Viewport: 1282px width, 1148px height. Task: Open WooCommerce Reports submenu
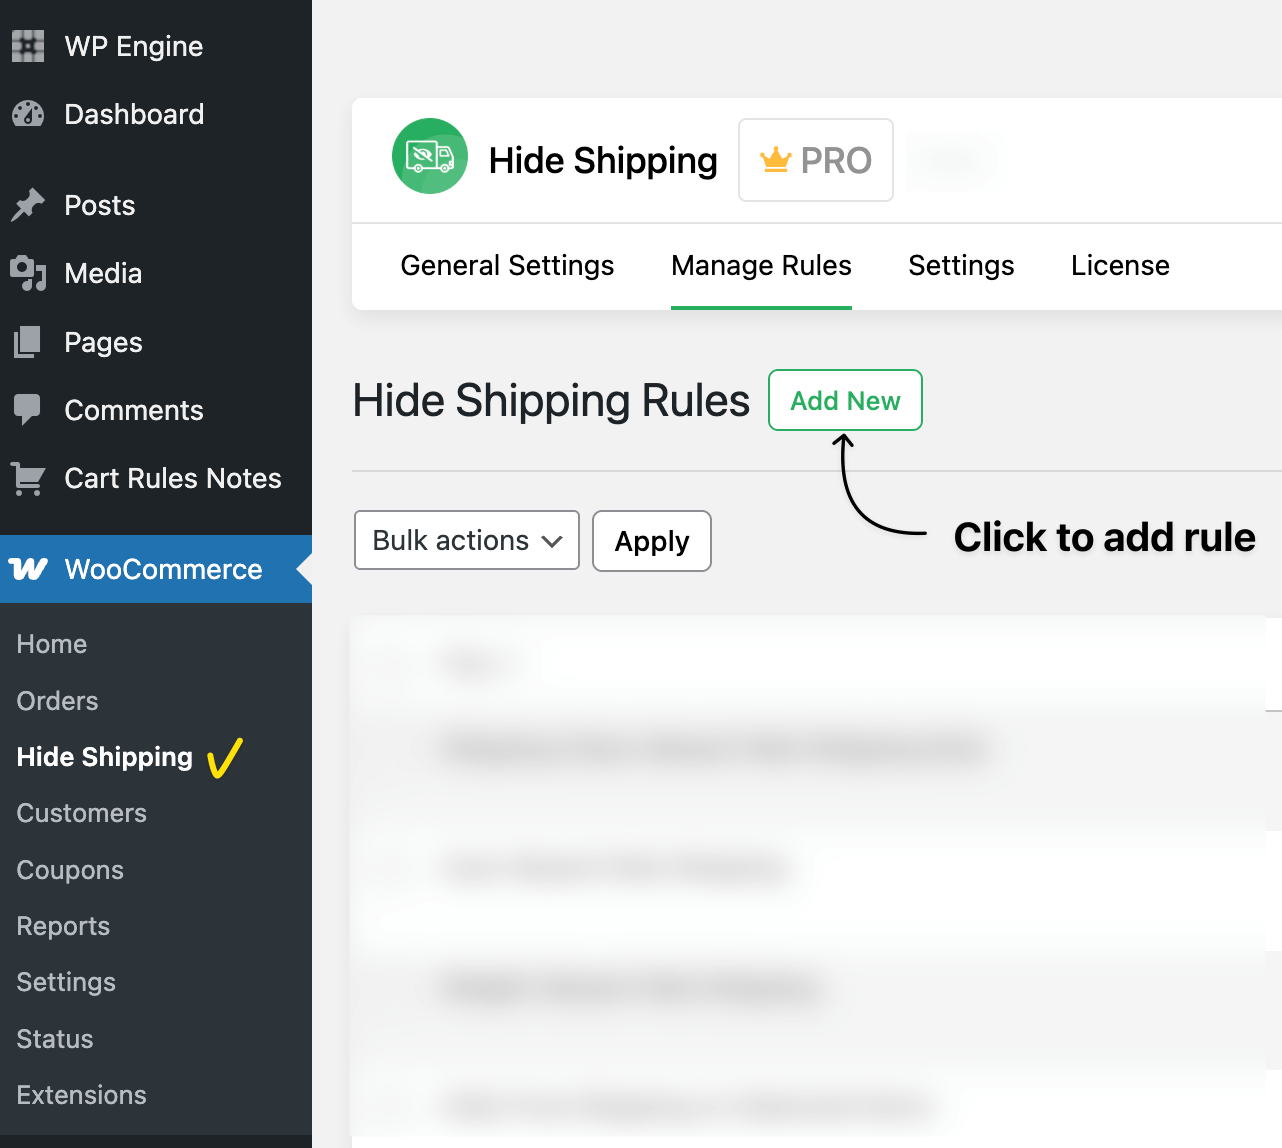click(63, 926)
